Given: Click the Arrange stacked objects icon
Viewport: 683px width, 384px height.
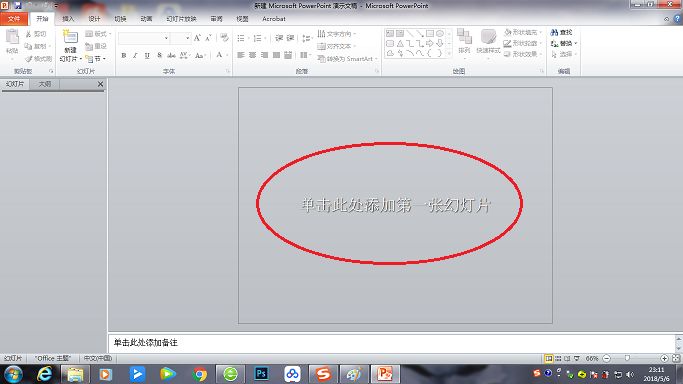Looking at the screenshot, I should tap(464, 37).
